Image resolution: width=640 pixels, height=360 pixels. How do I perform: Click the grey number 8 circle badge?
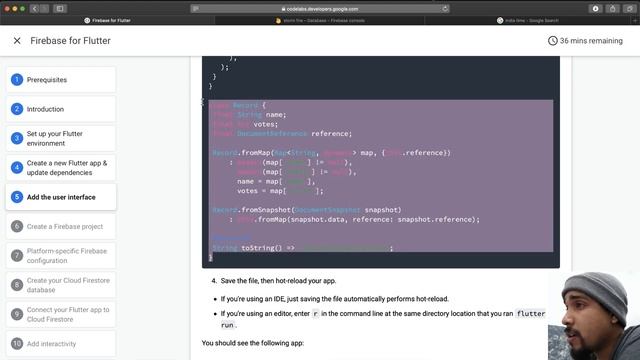[17, 285]
